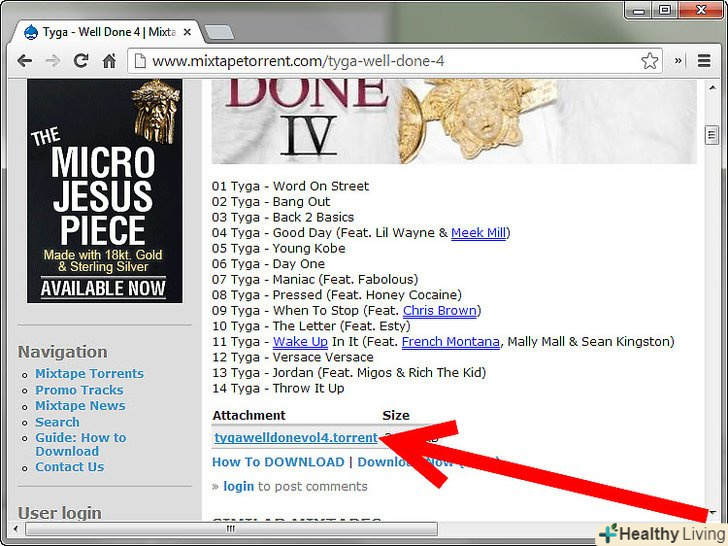Minimize the browser window
The image size is (728, 546).
coord(639,9)
